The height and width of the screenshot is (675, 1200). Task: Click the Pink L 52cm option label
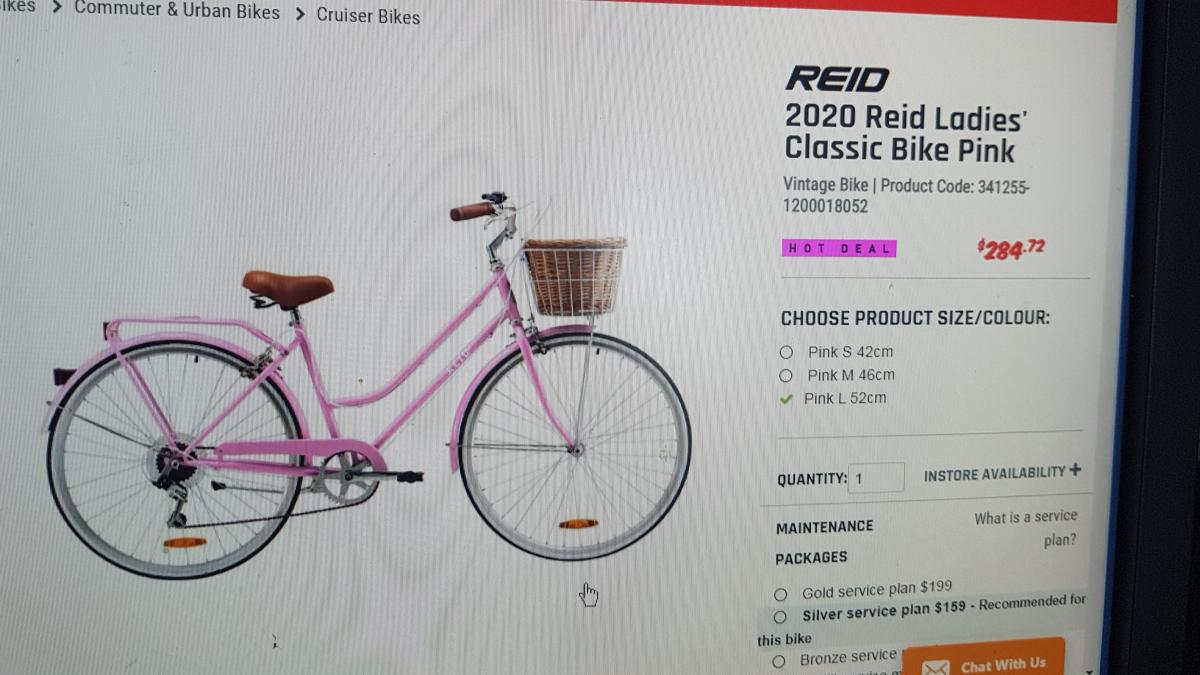pos(845,398)
